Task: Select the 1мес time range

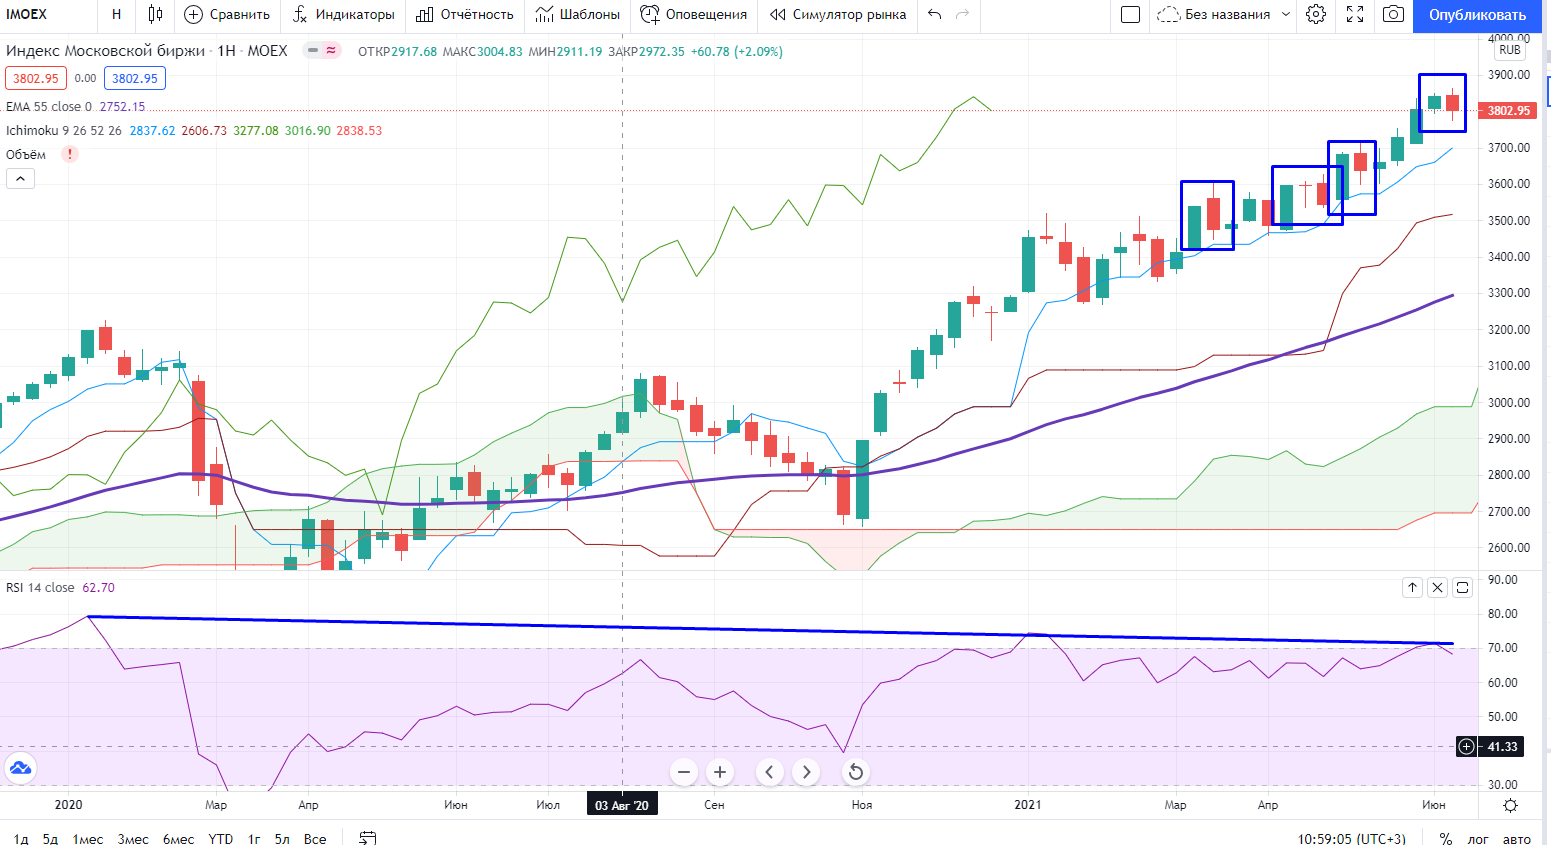Action: 87,839
